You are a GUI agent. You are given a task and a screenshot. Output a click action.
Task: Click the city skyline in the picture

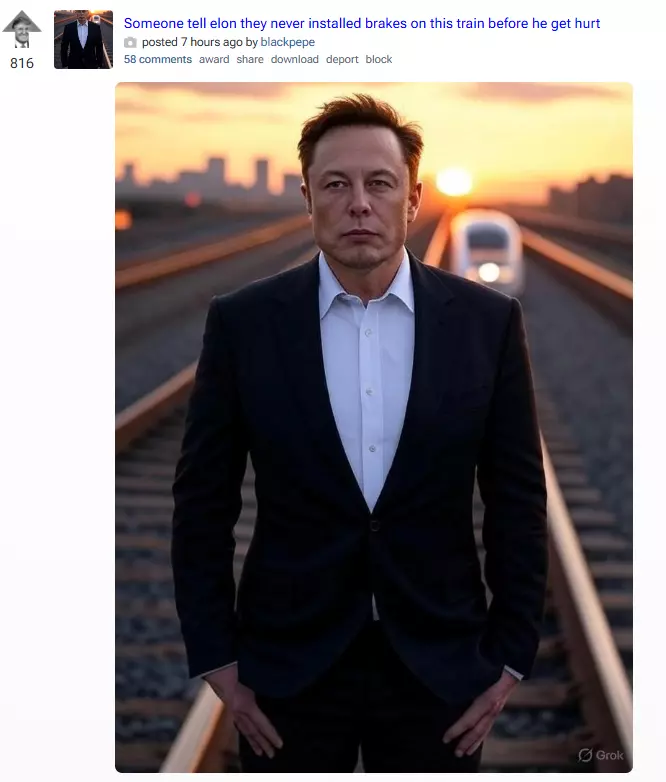pos(209,177)
